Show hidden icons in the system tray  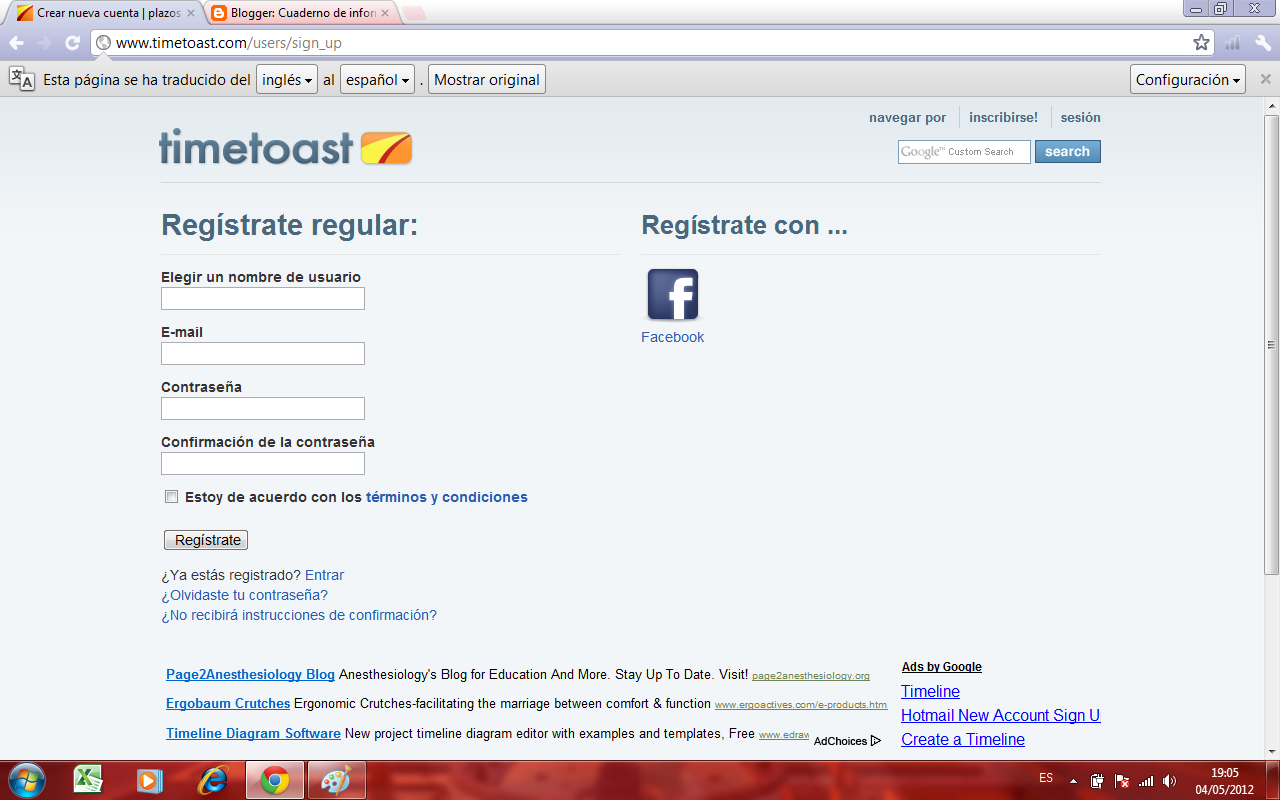[x=1075, y=779]
